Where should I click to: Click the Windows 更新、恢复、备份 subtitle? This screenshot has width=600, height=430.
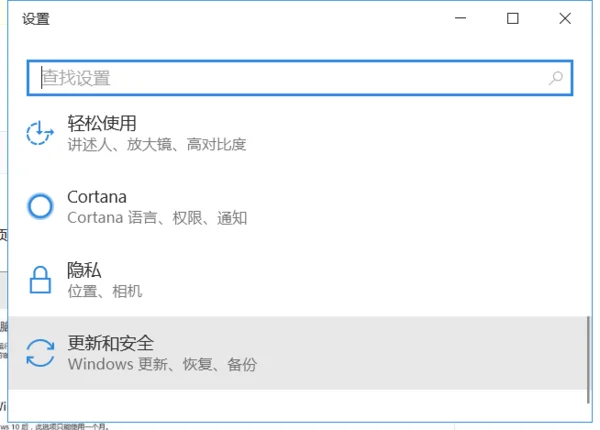162,365
